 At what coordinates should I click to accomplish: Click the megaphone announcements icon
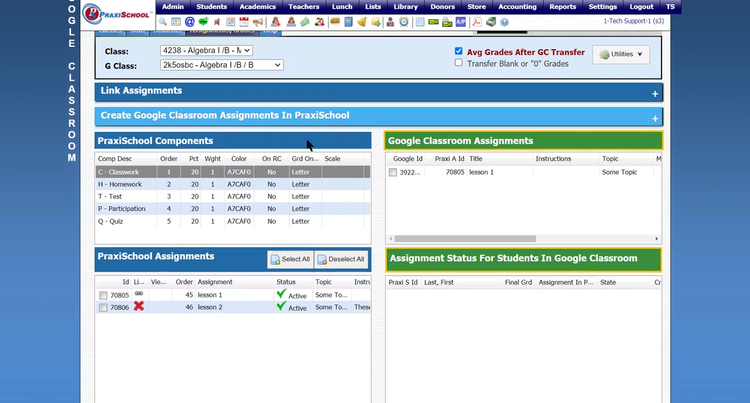click(x=258, y=22)
